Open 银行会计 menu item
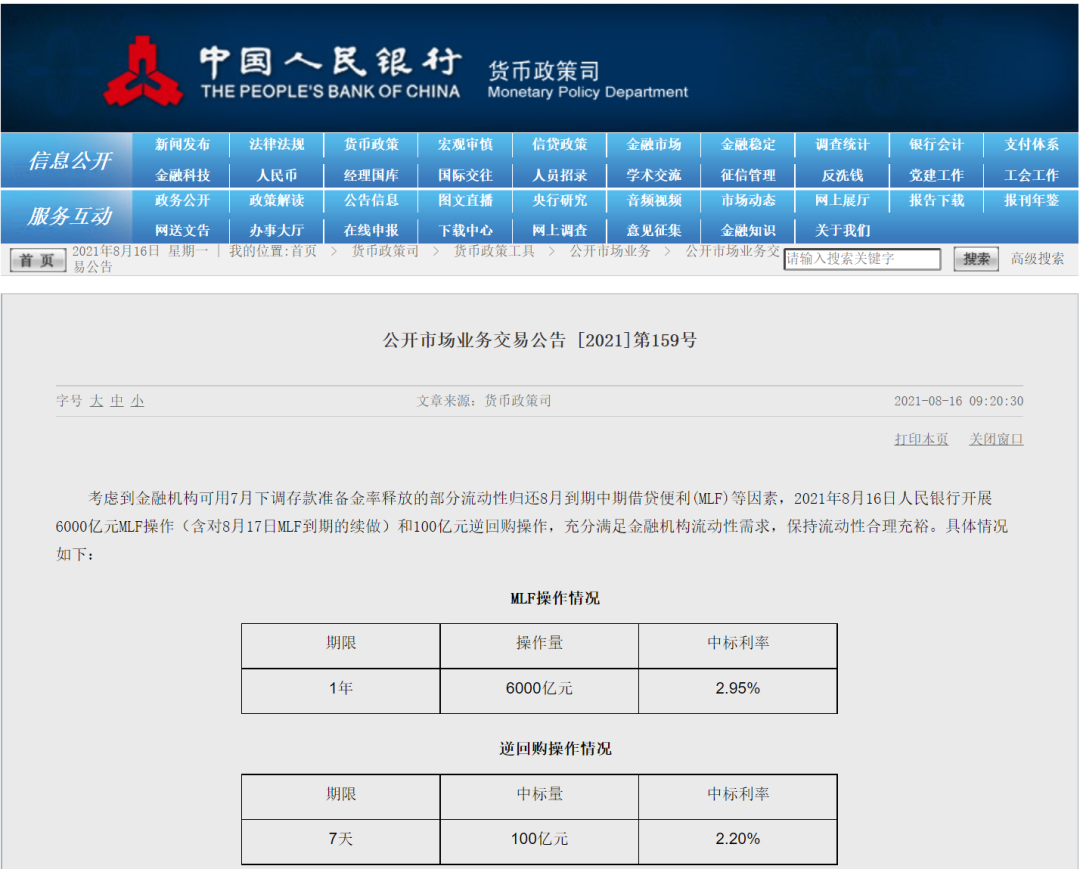 937,145
